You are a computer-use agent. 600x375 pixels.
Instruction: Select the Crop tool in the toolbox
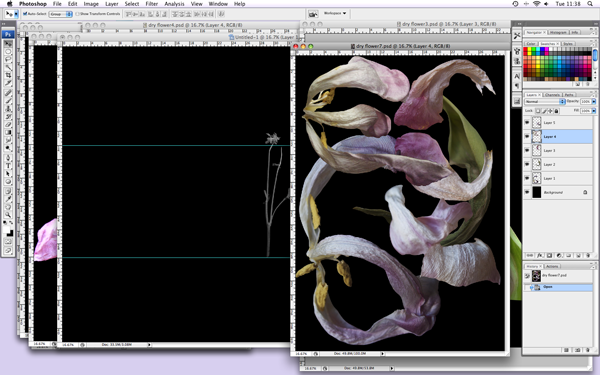click(8, 75)
